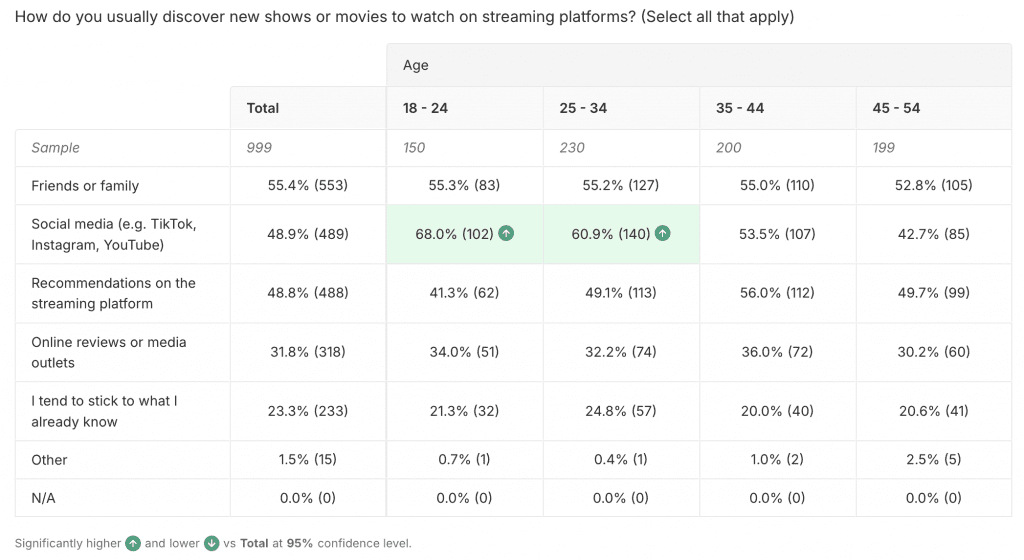Click the 56.0% (112) cell
Image resolution: width=1024 pixels, height=560 pixels.
point(777,293)
